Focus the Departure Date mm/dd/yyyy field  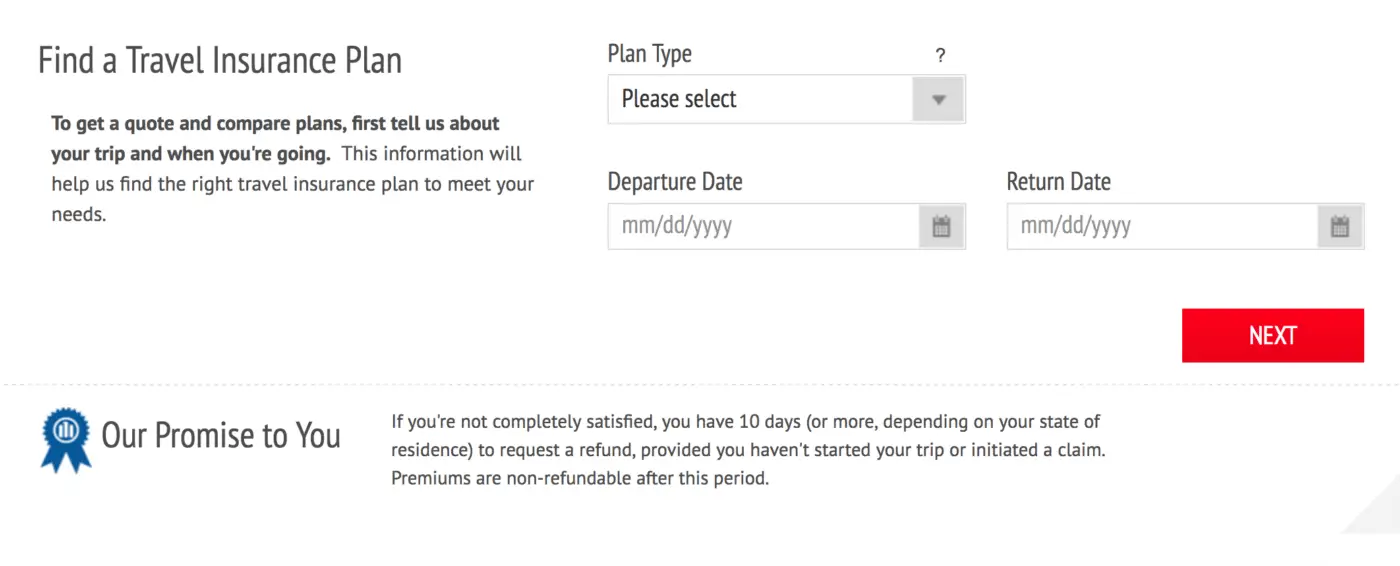click(764, 226)
